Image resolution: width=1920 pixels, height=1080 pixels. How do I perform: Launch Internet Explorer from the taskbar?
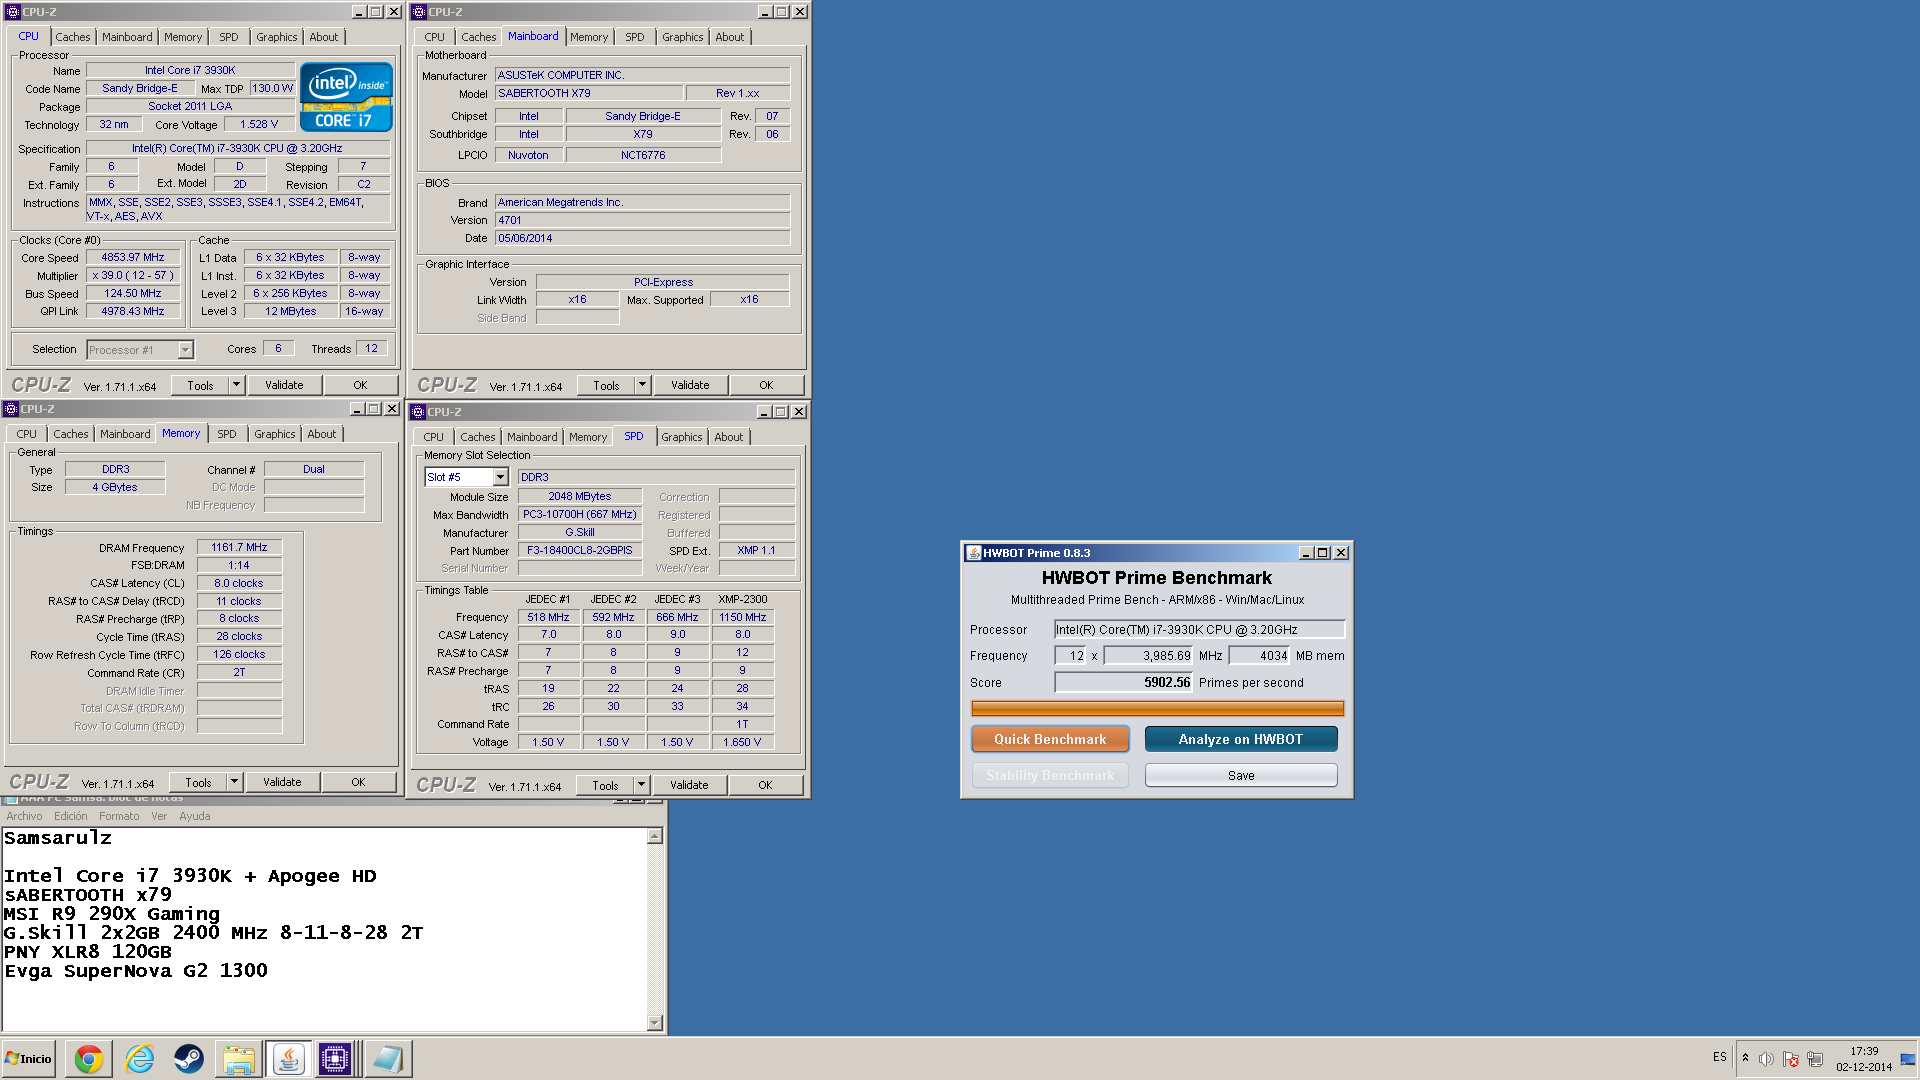[139, 1059]
